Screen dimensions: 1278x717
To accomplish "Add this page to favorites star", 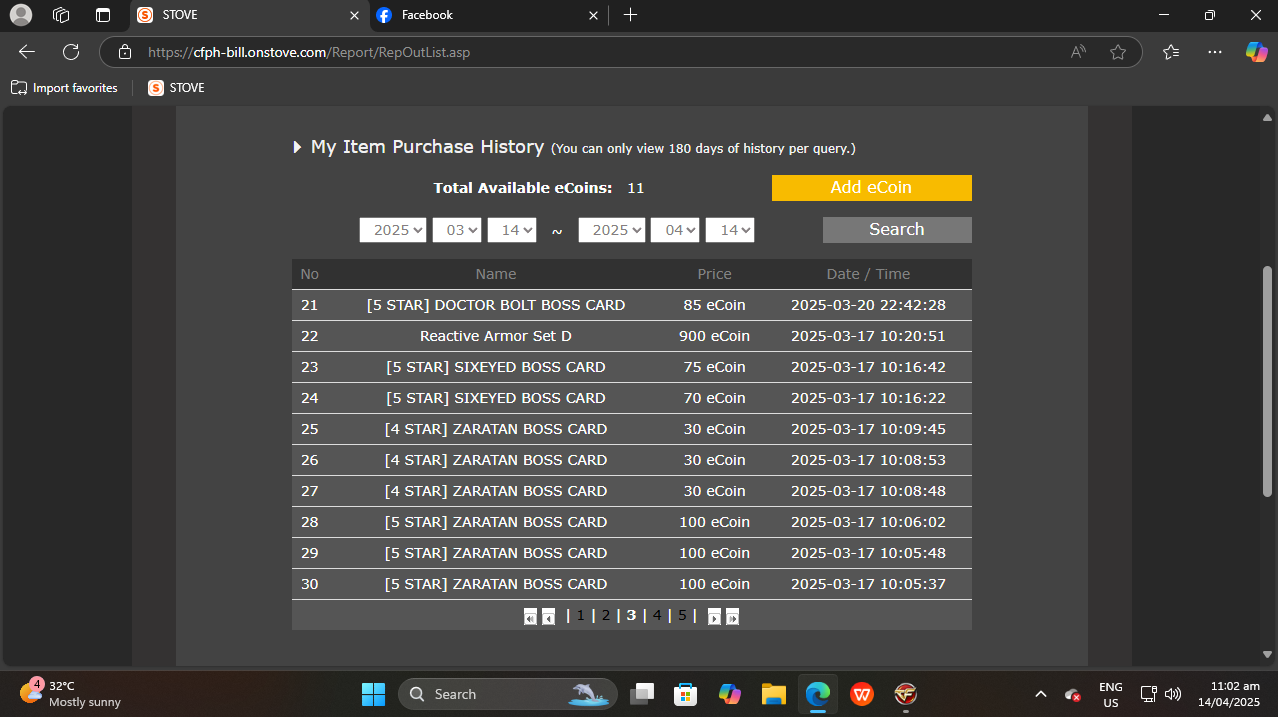I will click(1118, 52).
